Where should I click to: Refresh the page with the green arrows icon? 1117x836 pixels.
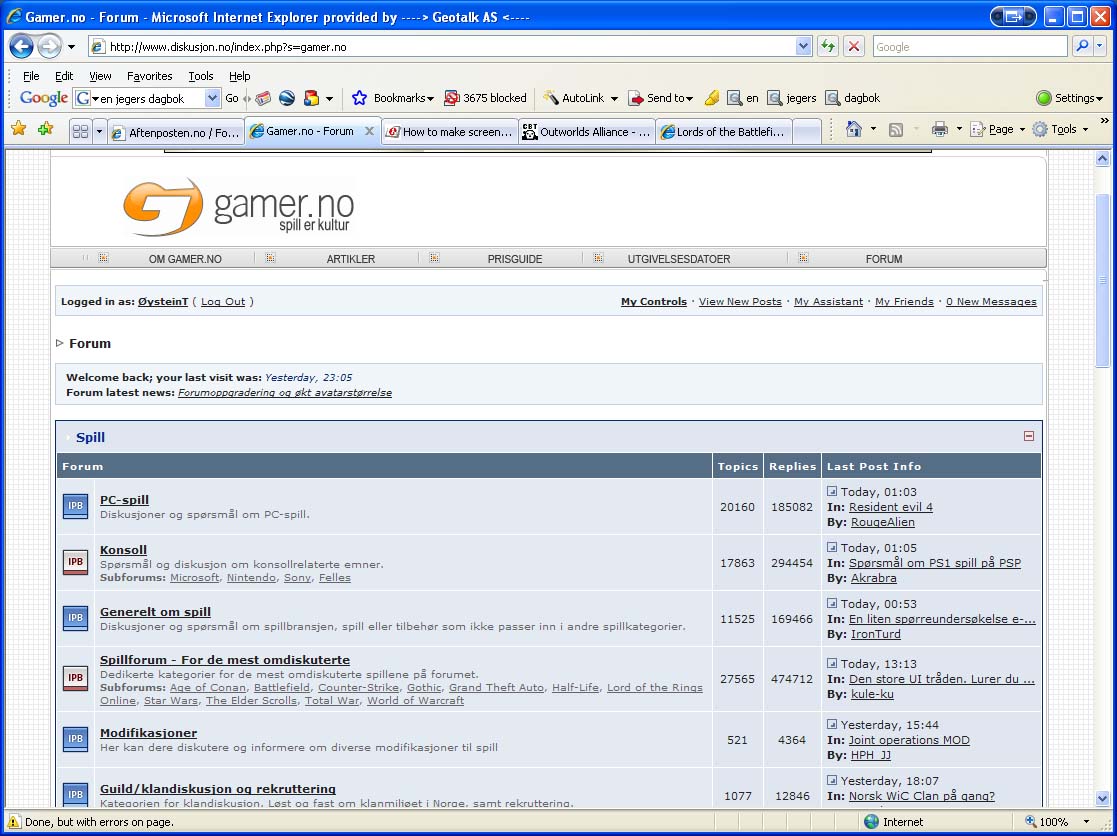click(x=827, y=47)
